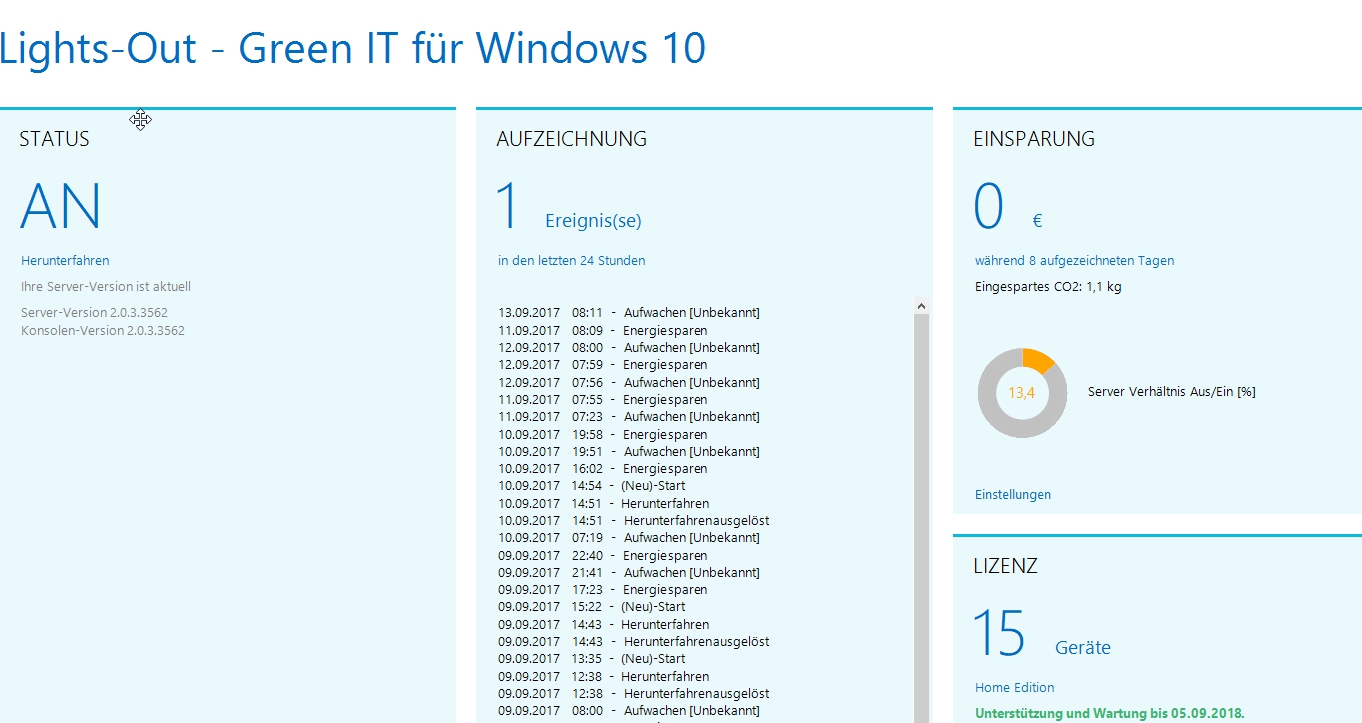Select log entry 11.09.2017 08:09 Energiesparen
Viewport: 1362px width, 723px height.
(603, 330)
